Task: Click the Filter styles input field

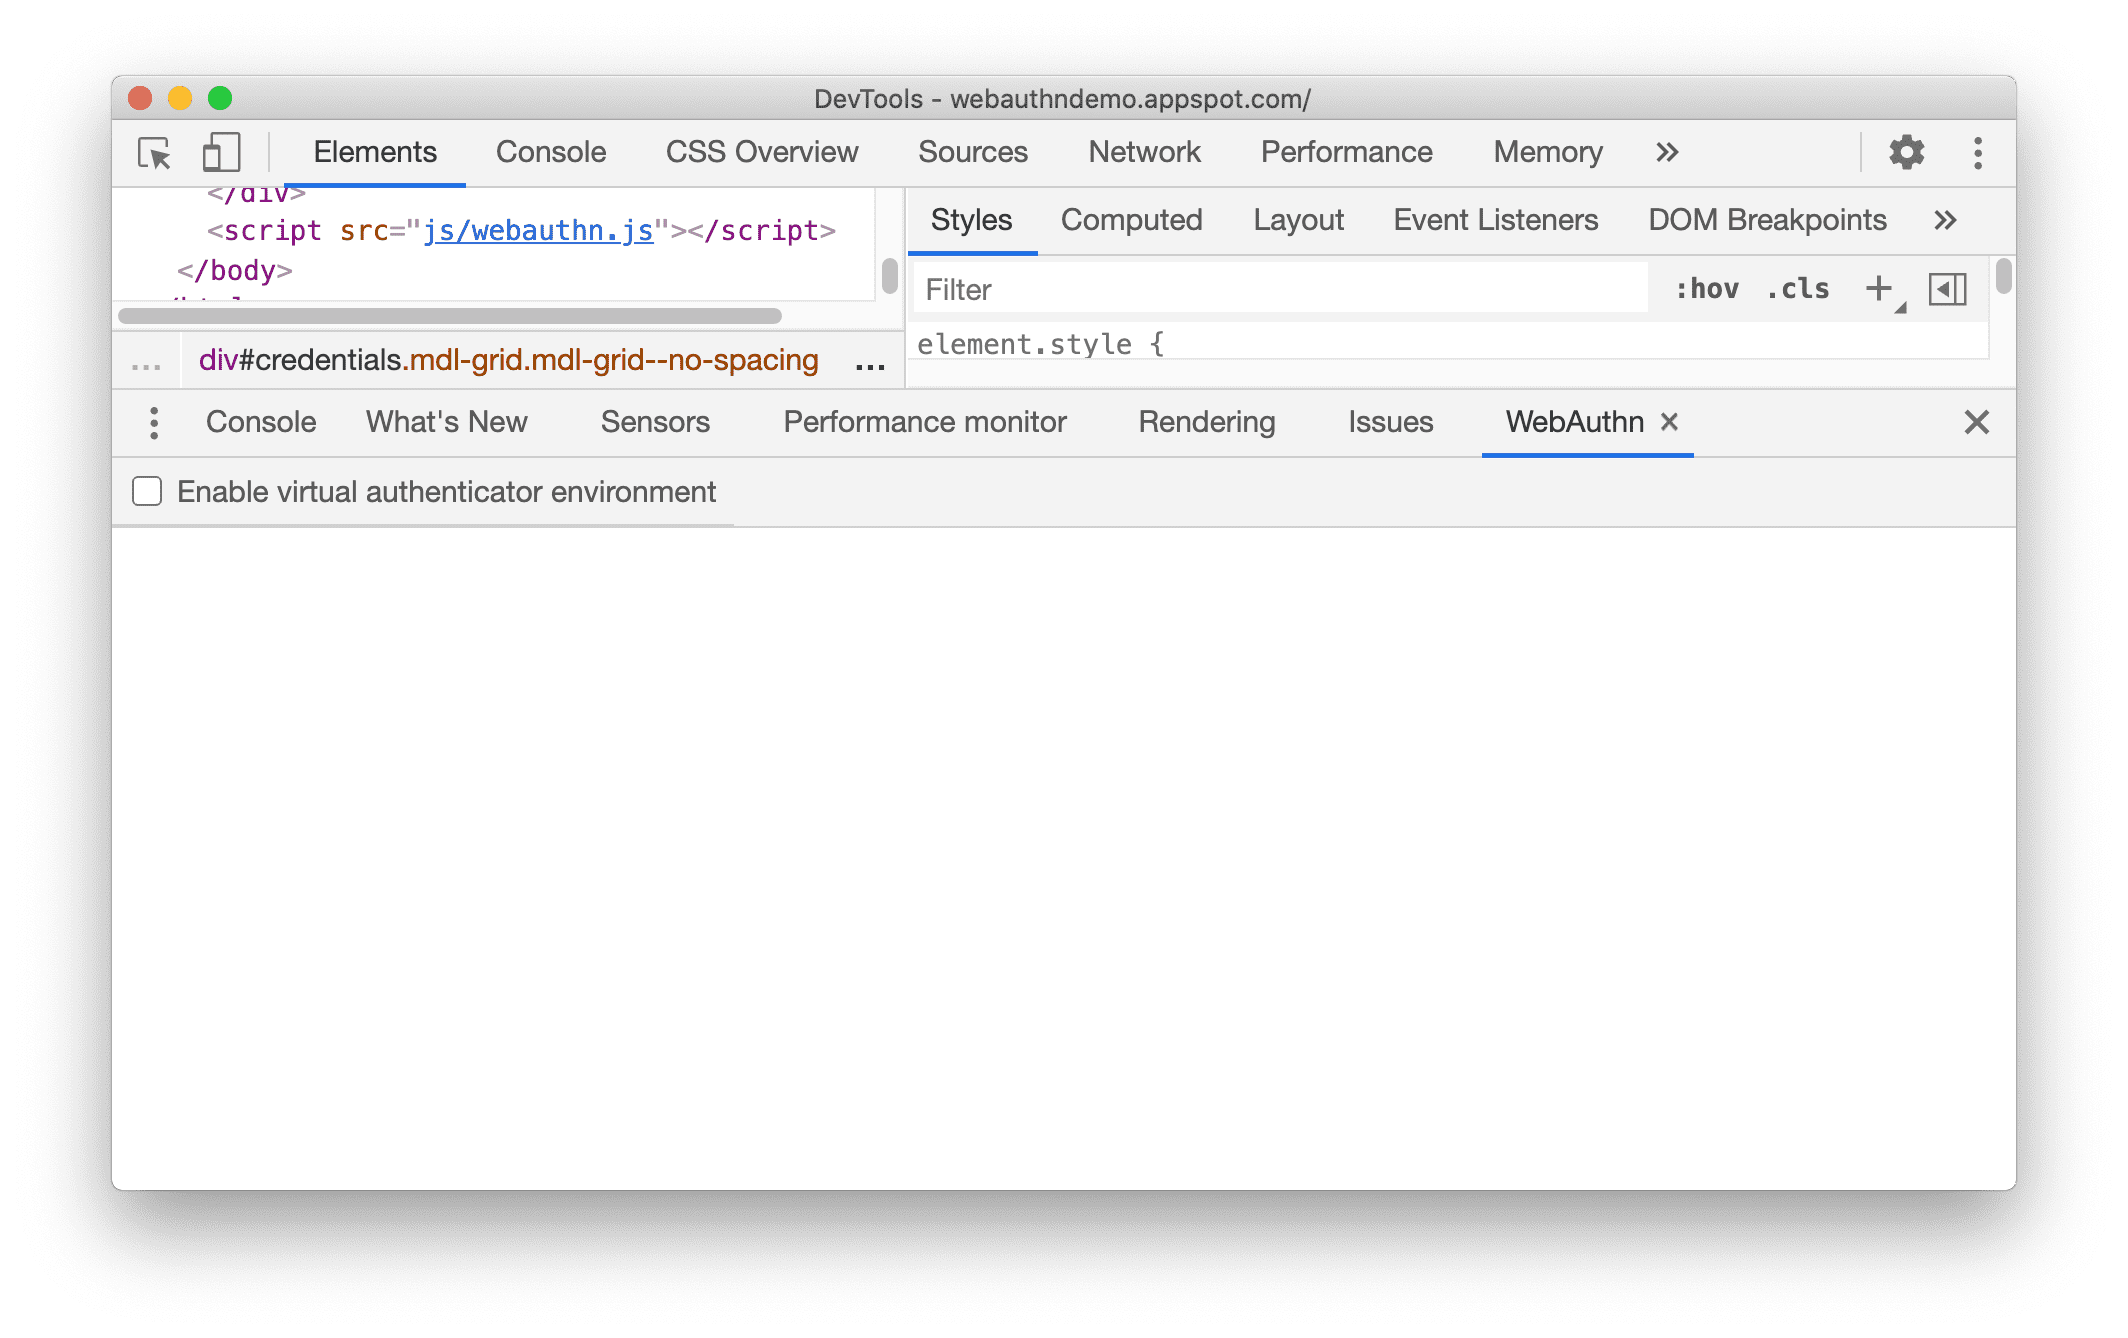Action: click(1285, 291)
